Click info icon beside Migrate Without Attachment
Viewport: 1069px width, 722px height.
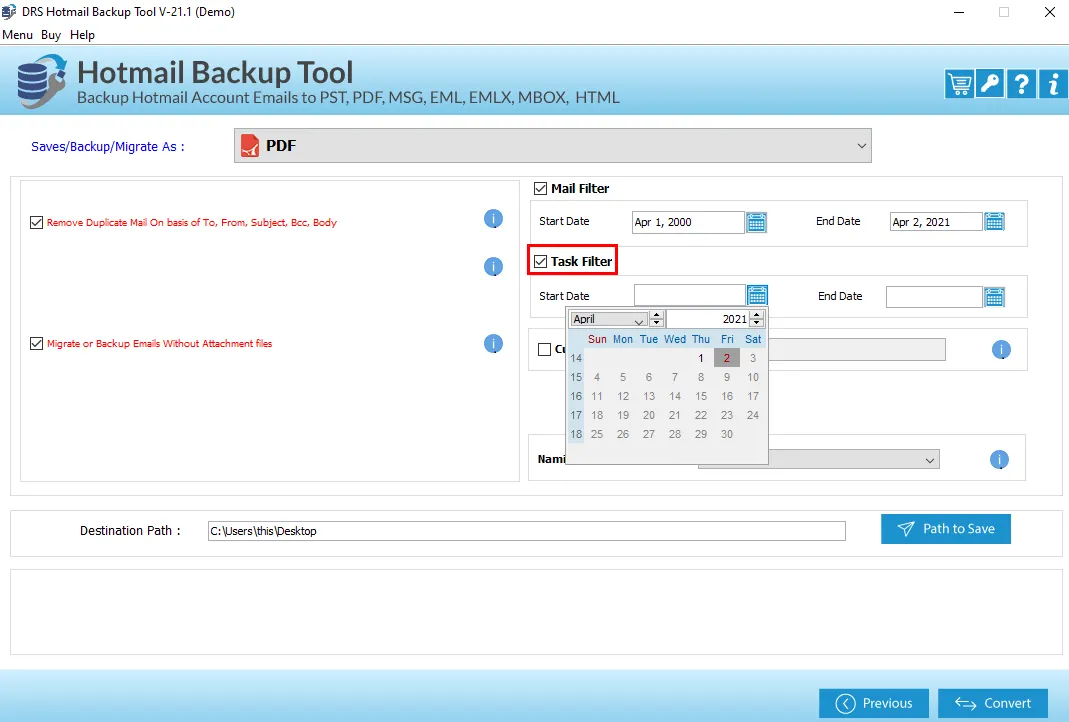(494, 344)
